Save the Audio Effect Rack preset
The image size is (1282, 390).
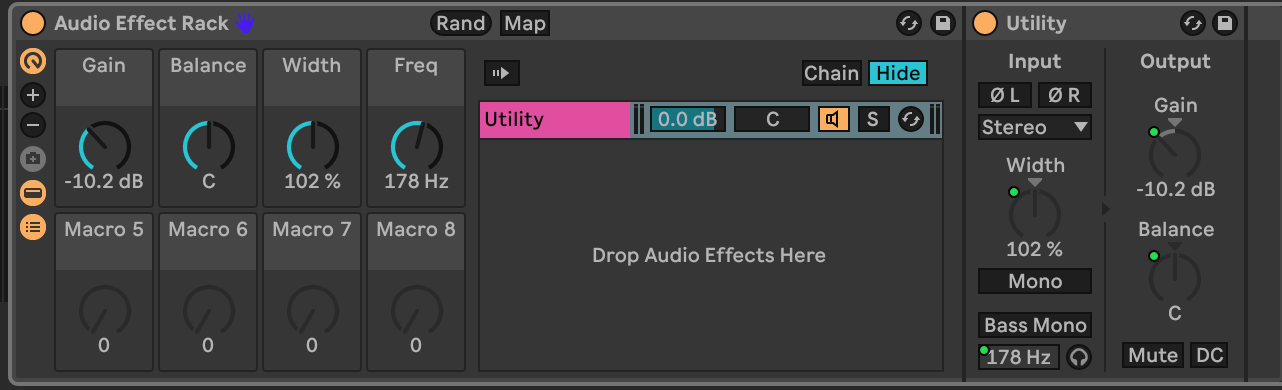point(941,23)
